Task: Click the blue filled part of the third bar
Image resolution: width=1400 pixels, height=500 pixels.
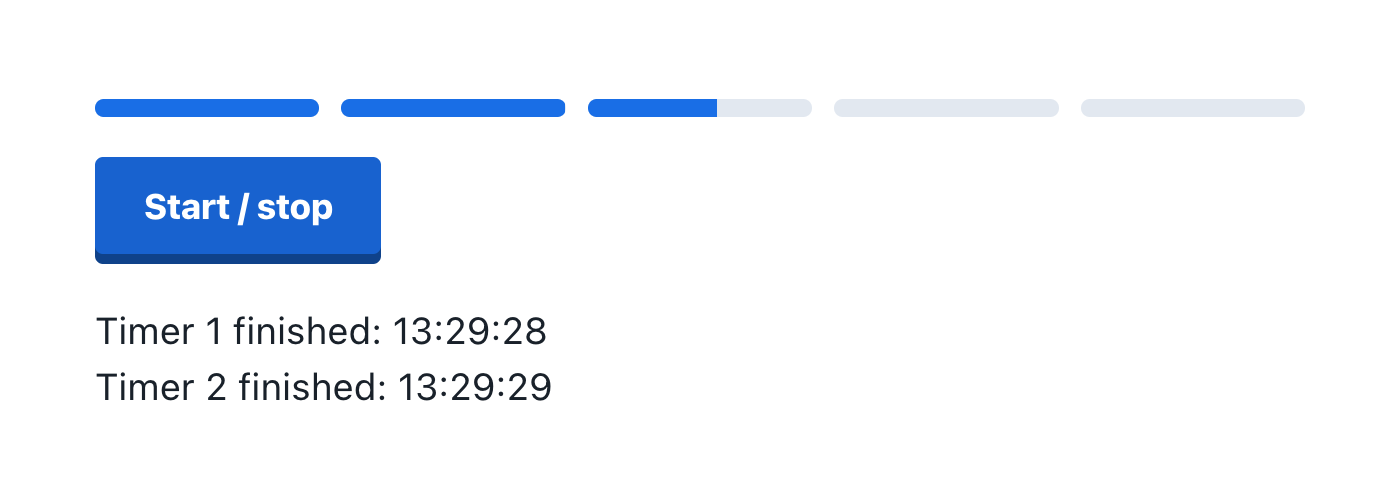Action: click(652, 108)
